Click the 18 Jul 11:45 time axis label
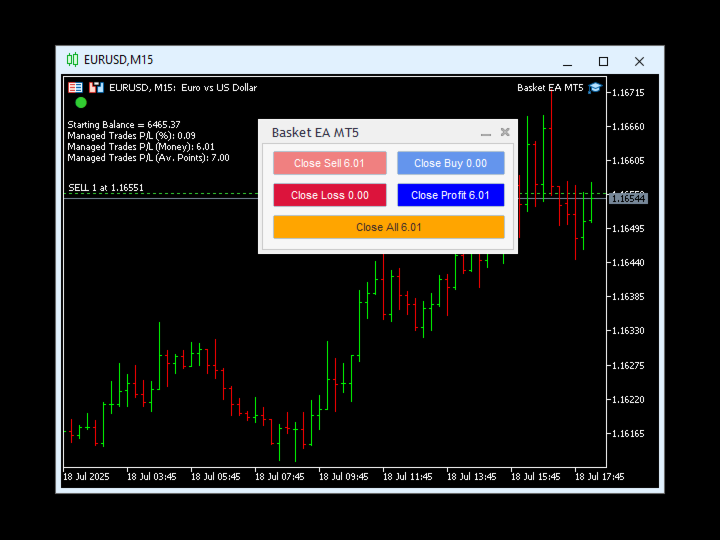The width and height of the screenshot is (720, 540). 408,477
